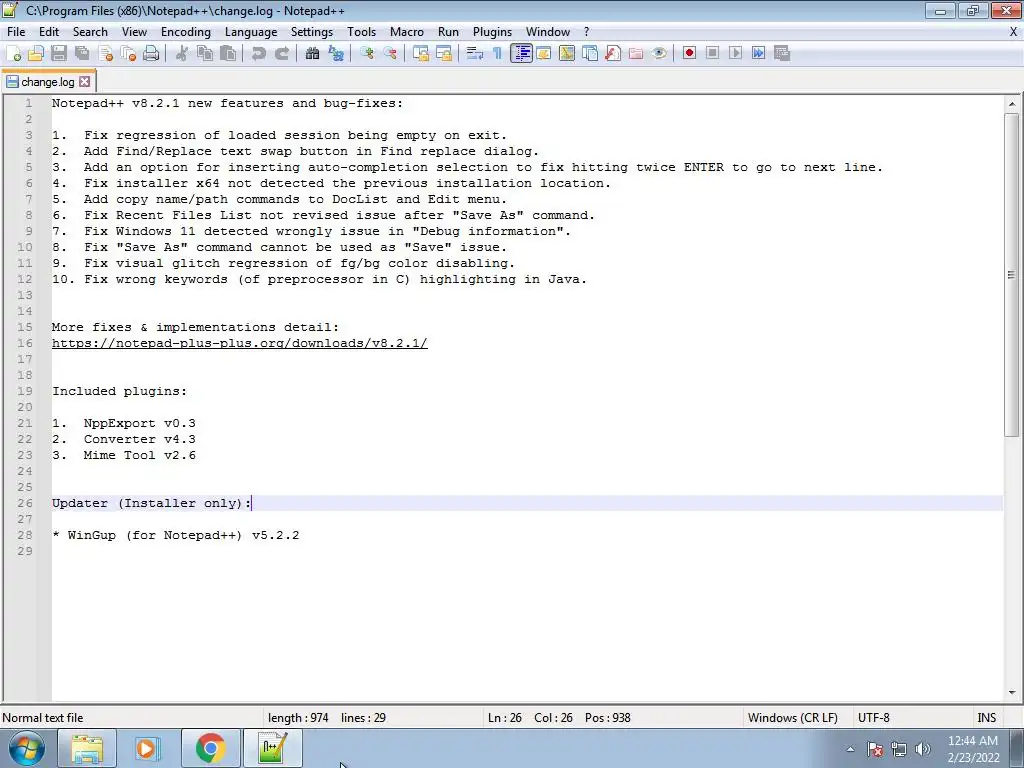1024x768 pixels.
Task: Open Folder as Workspace icon
Action: point(635,54)
